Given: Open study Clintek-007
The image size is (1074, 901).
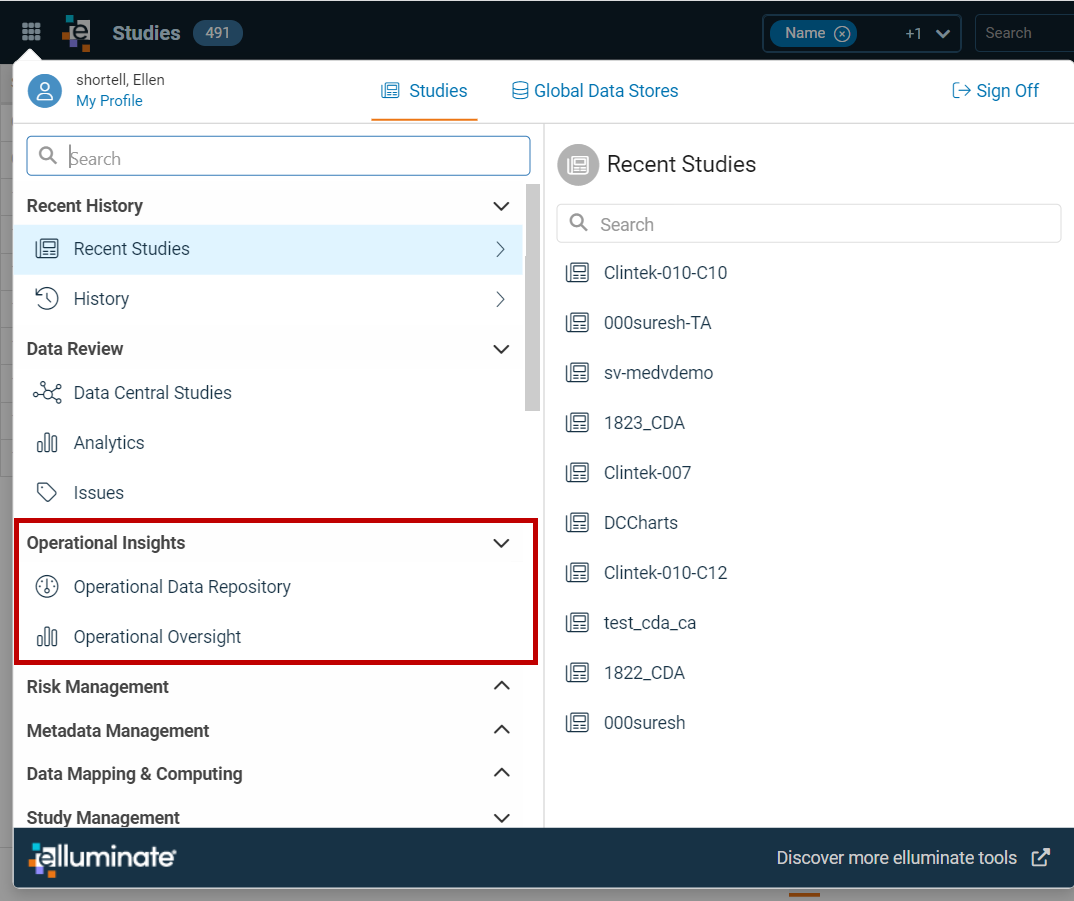Looking at the screenshot, I should pyautogui.click(x=647, y=473).
